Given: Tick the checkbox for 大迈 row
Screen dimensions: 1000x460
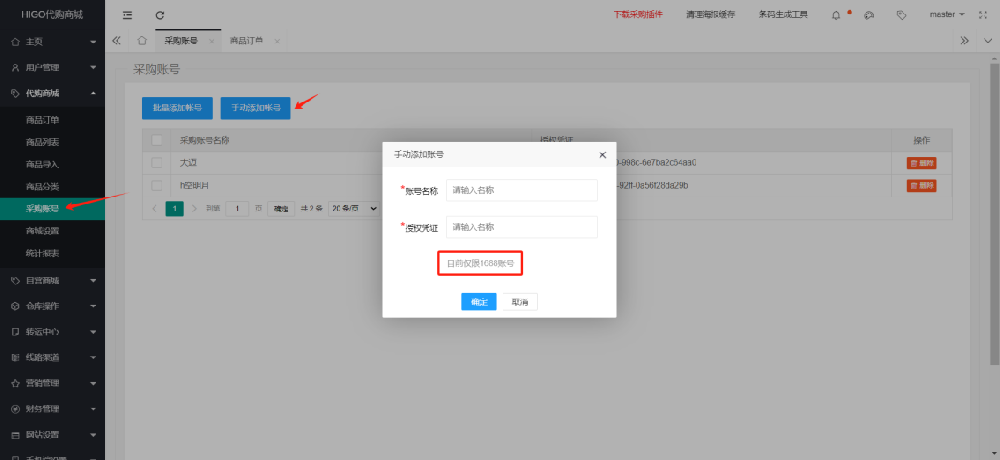Looking at the screenshot, I should 156,163.
